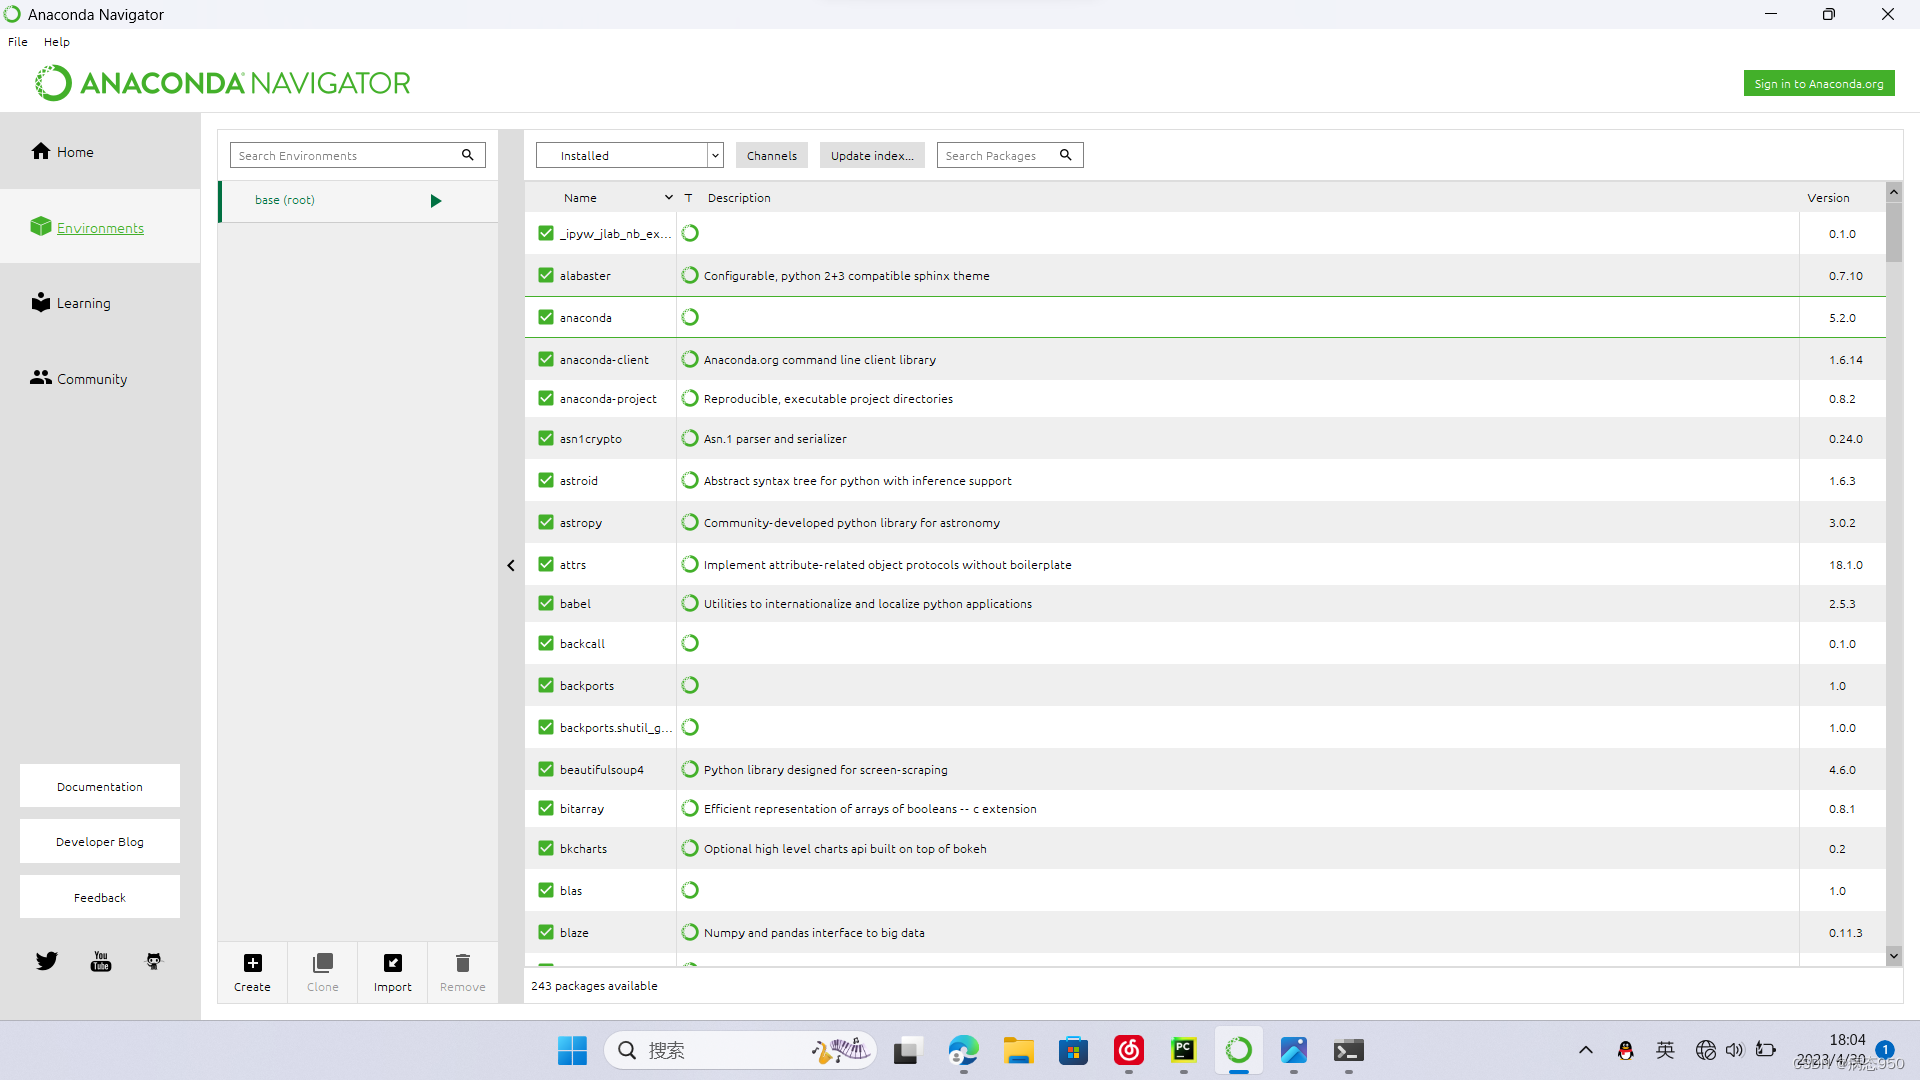Open the Installed packages filter dropdown

pyautogui.click(x=714, y=155)
